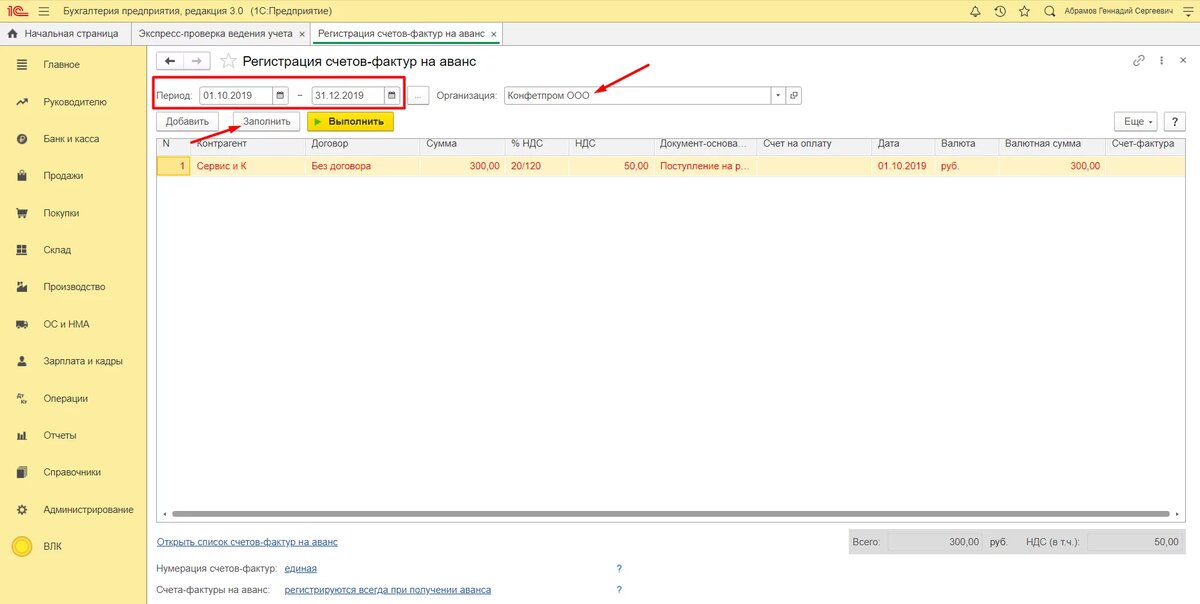The width and height of the screenshot is (1200, 604).
Task: Open link Открыть список счетов-фактур на аванс
Action: [x=247, y=542]
